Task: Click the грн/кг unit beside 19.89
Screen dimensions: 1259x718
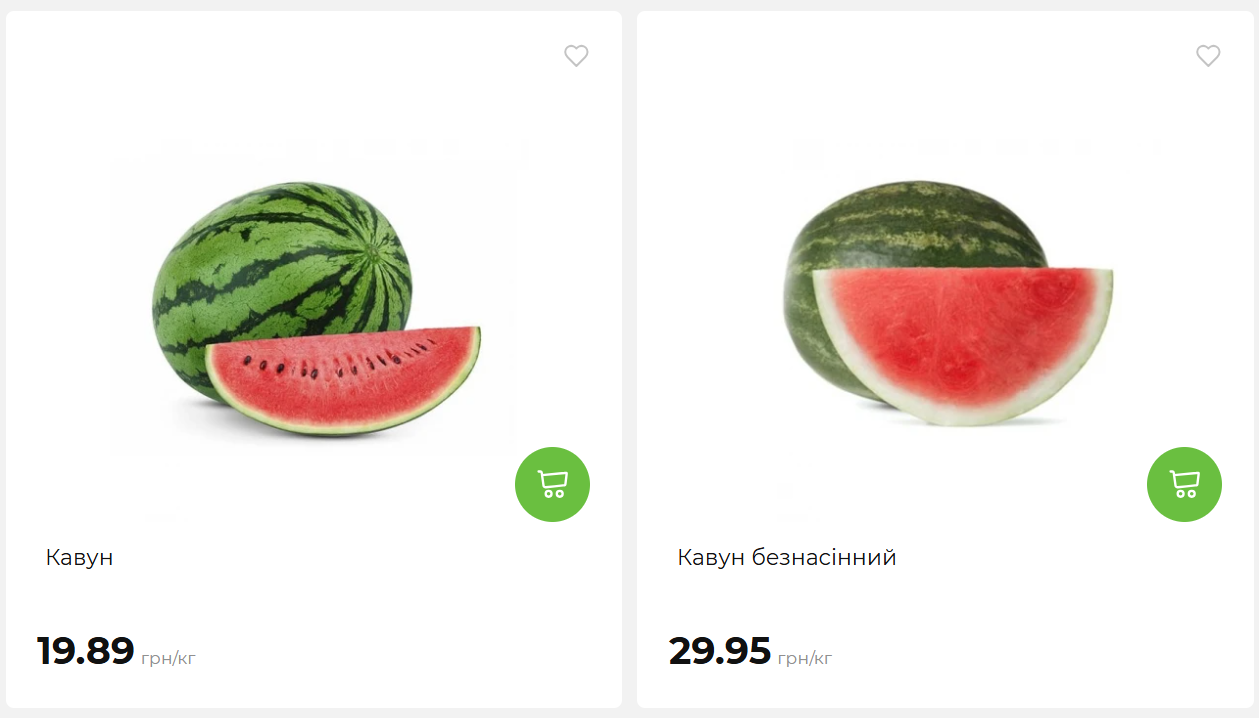Action: [168, 658]
